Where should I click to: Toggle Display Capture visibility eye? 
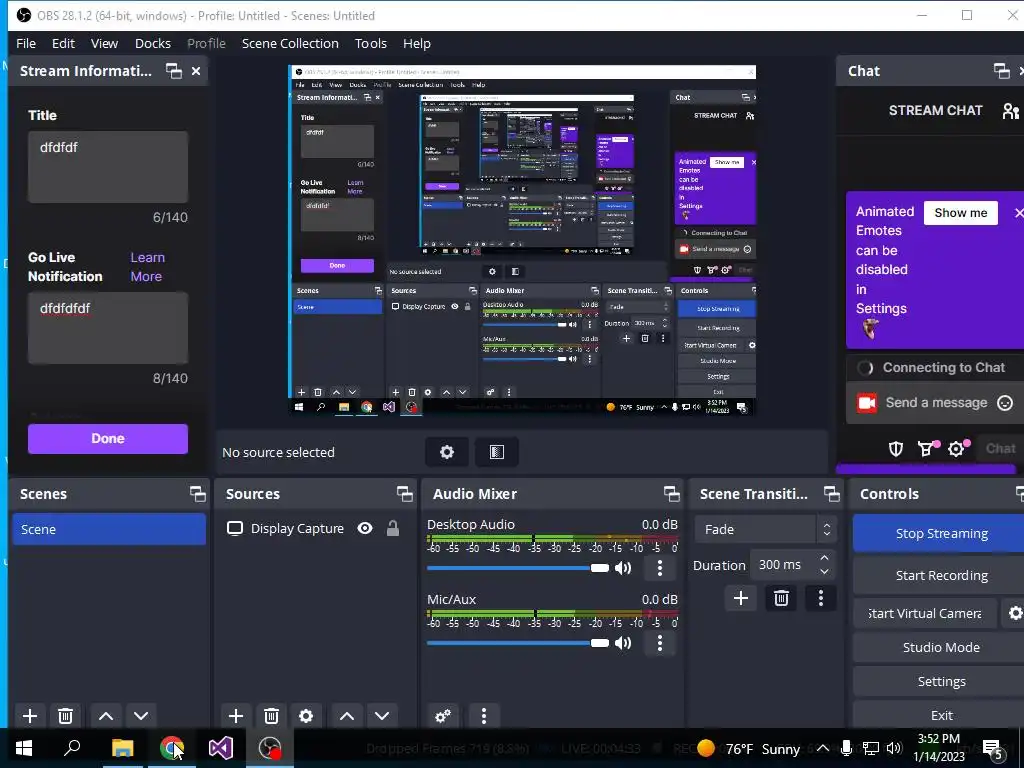365,528
